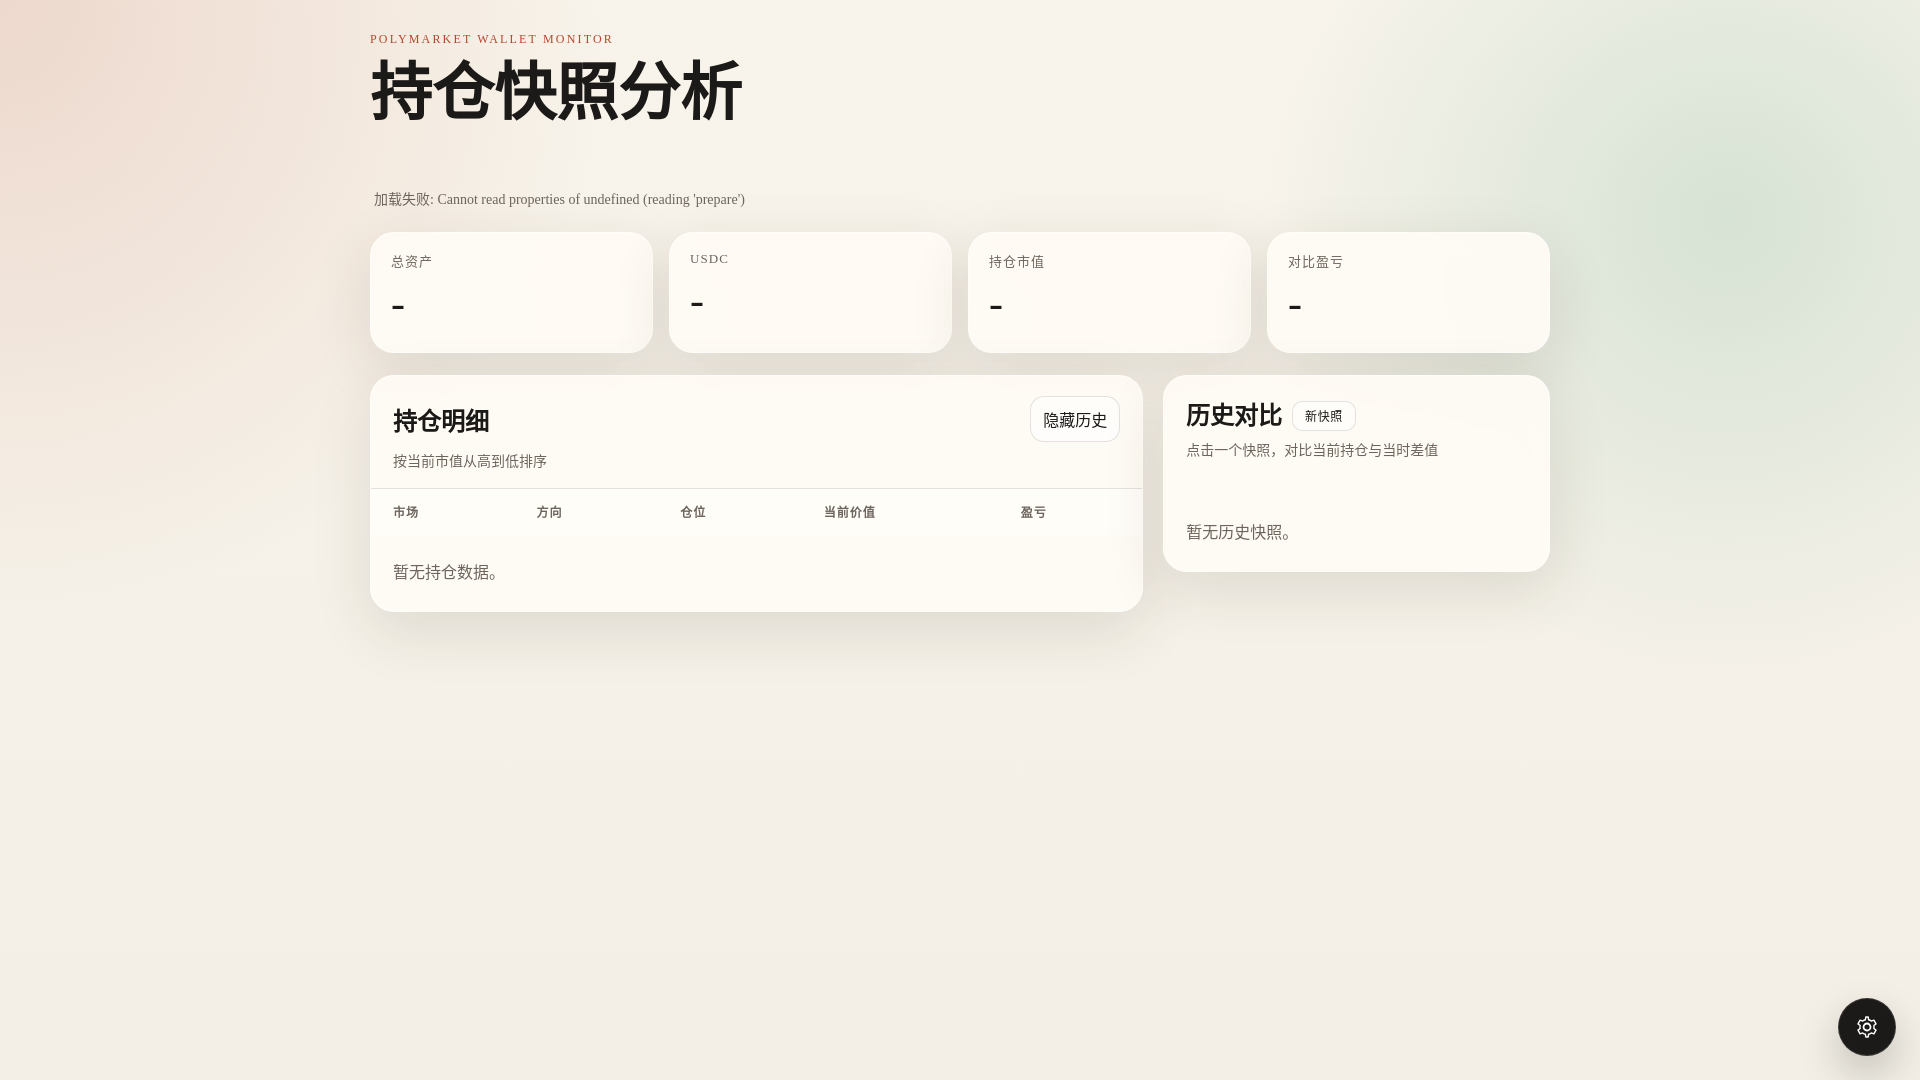Click the 隐藏历史 button

[x=1075, y=420]
